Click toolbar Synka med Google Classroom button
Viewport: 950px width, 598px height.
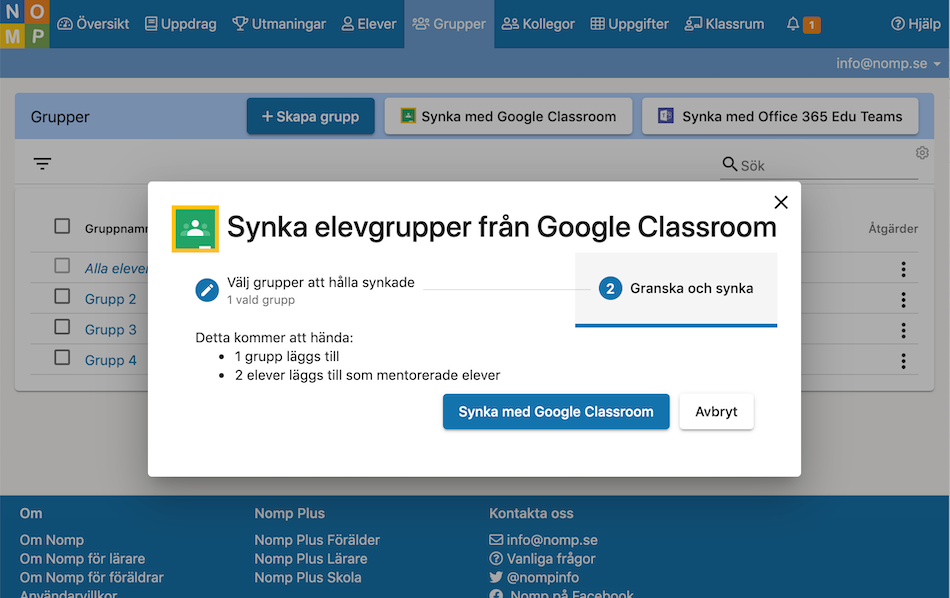point(508,116)
